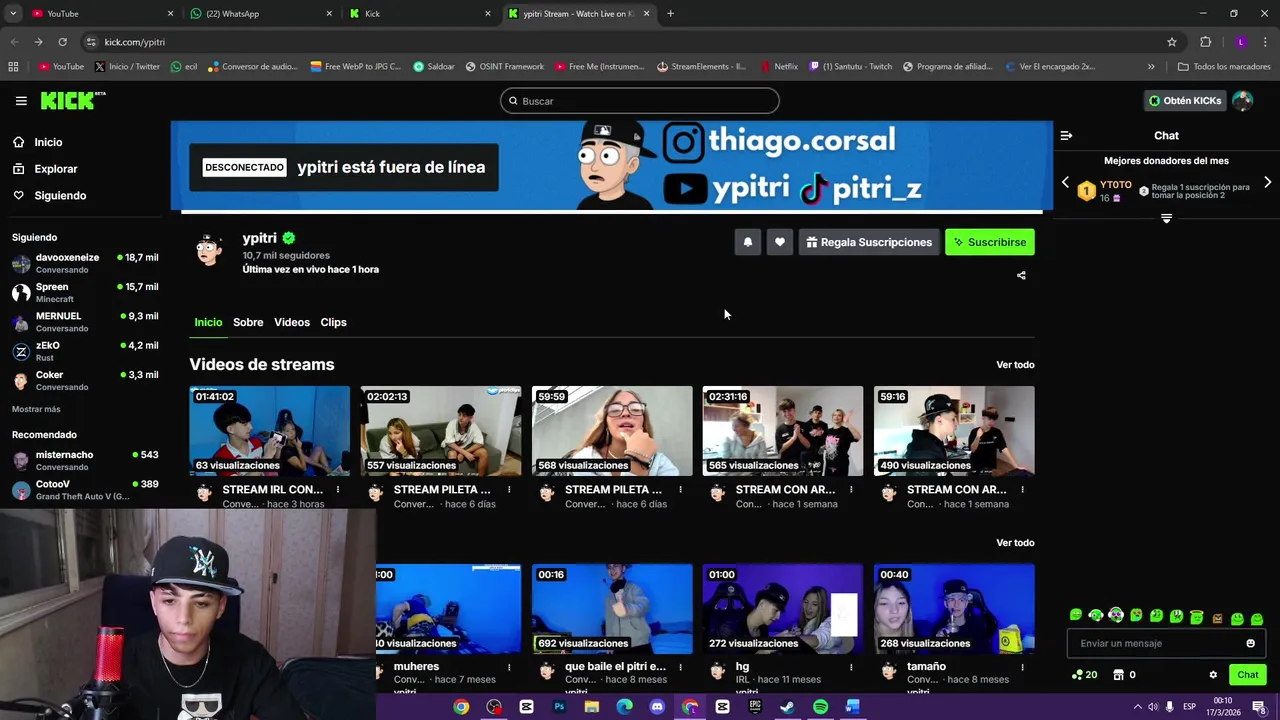This screenshot has width=1280, height=720.
Task: Open the user profile avatar at top right
Action: click(x=1242, y=101)
